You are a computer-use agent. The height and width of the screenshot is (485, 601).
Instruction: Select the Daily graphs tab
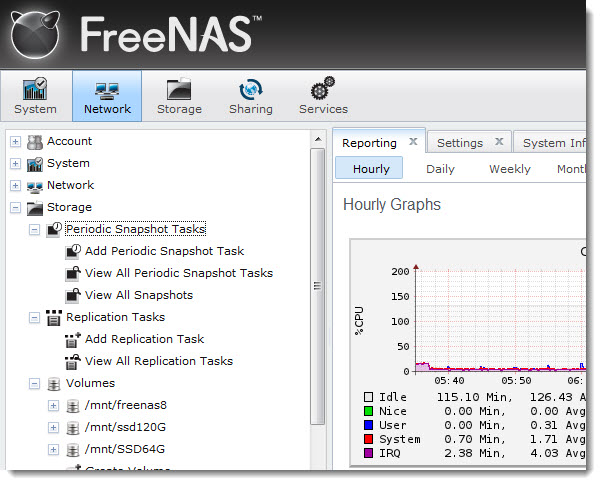[x=440, y=169]
